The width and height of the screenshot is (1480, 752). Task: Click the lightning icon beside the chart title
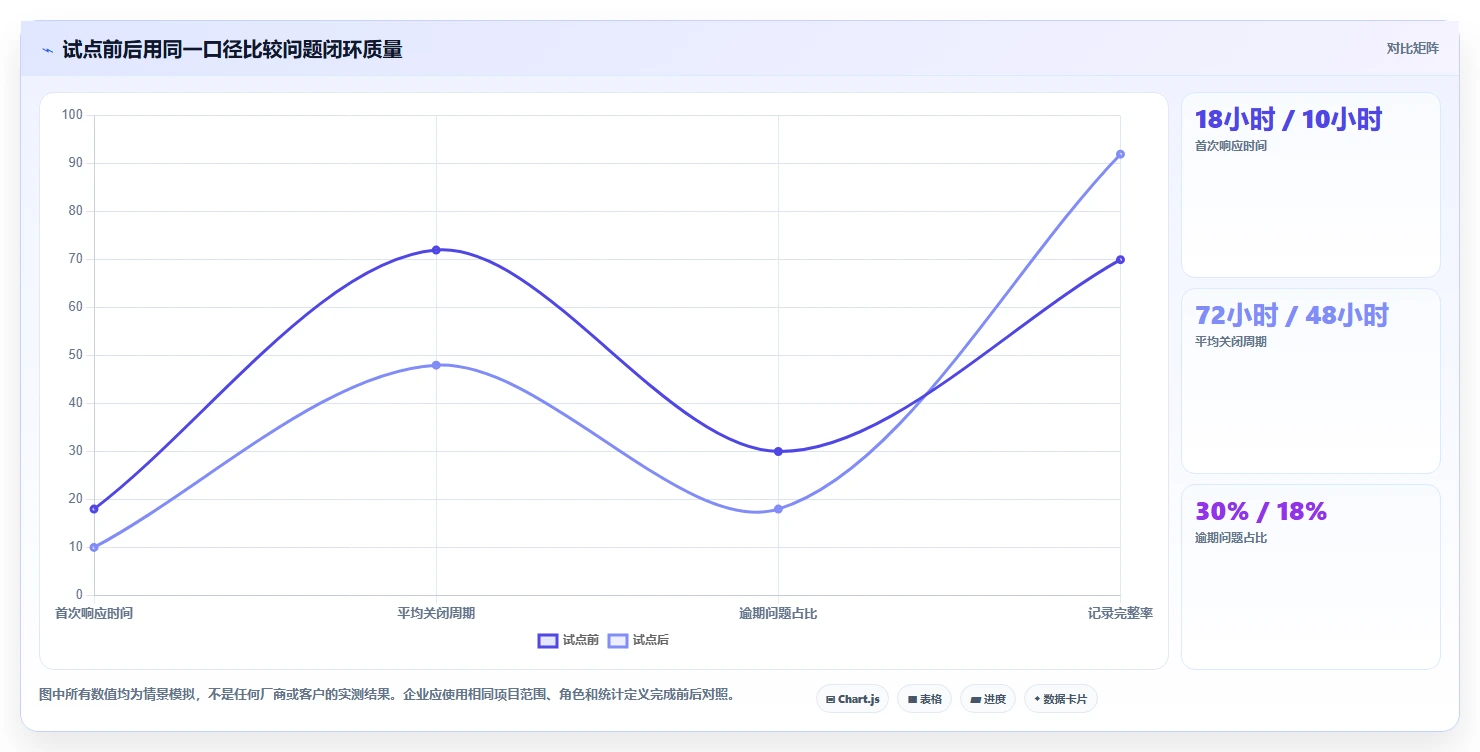(47, 50)
